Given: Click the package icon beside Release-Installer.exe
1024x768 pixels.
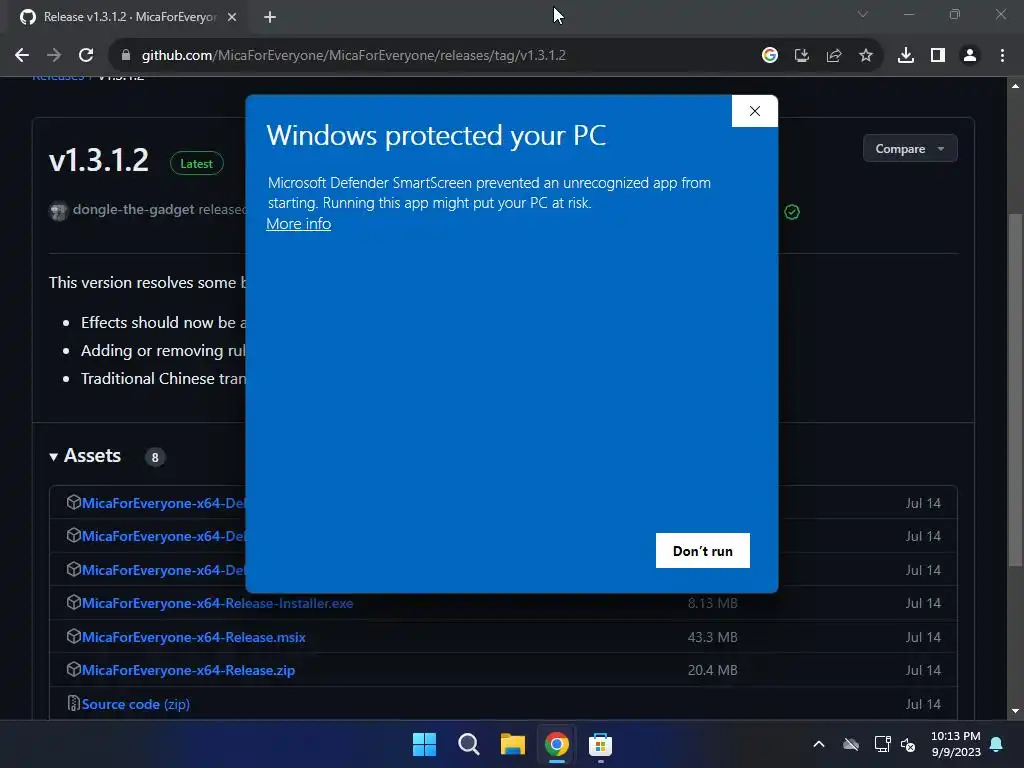Looking at the screenshot, I should (73, 601).
